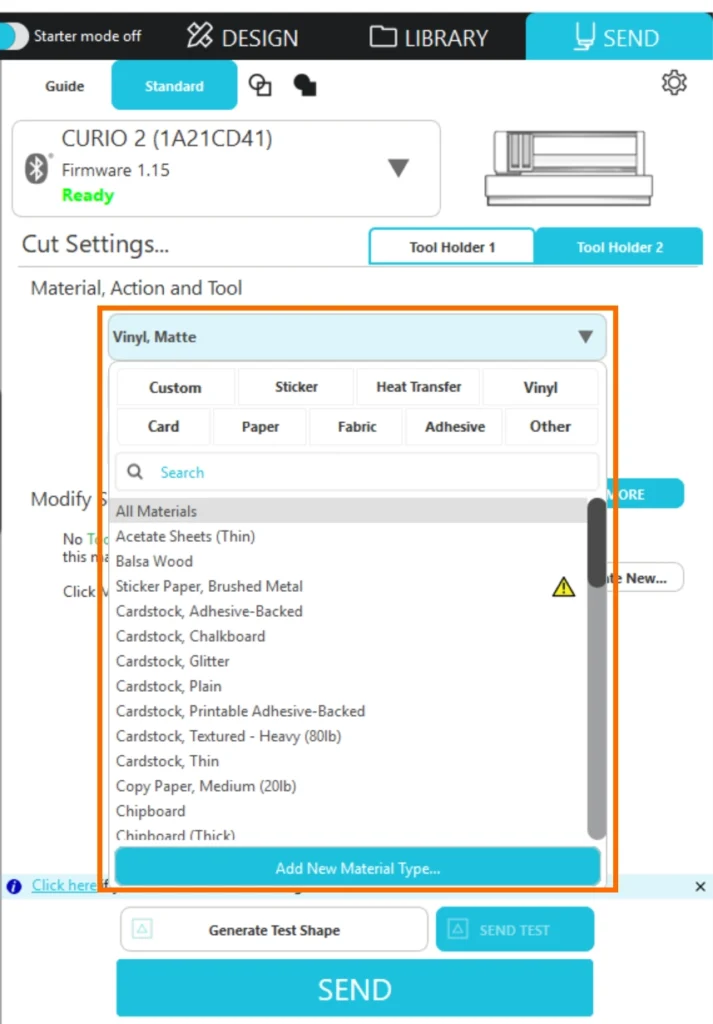The height and width of the screenshot is (1024, 713).
Task: Click the overlapping outline shapes icon
Action: click(260, 86)
